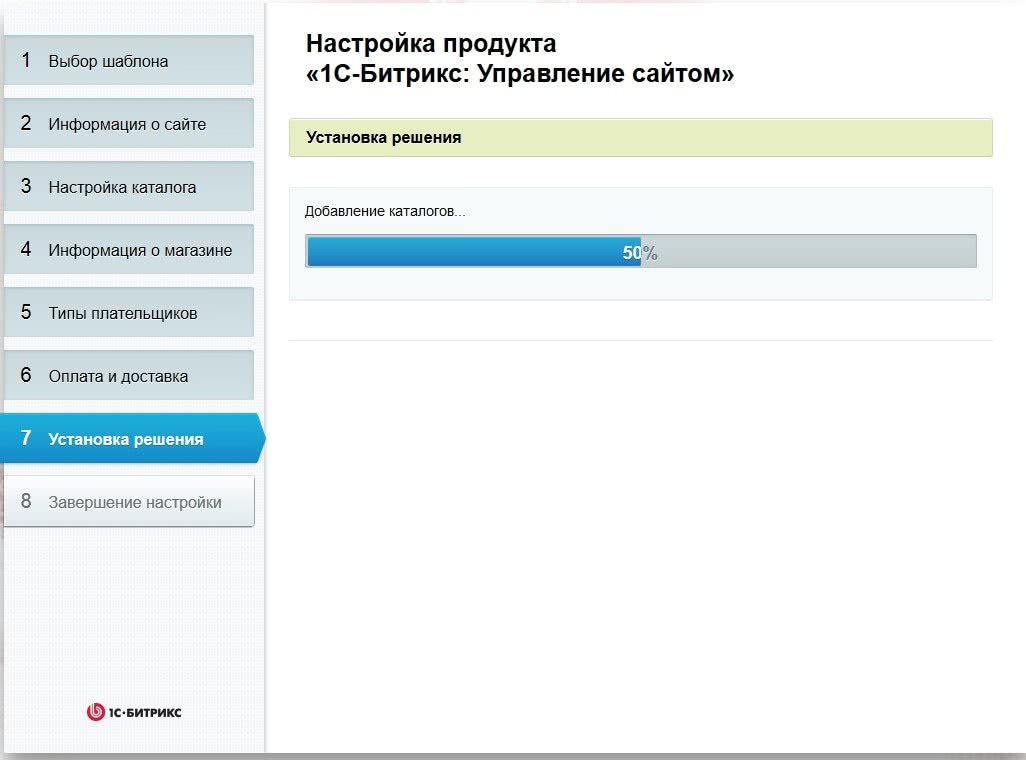Go to step 2 Информация о сайте
Viewport: 1026px width, 760px height.
pos(129,123)
